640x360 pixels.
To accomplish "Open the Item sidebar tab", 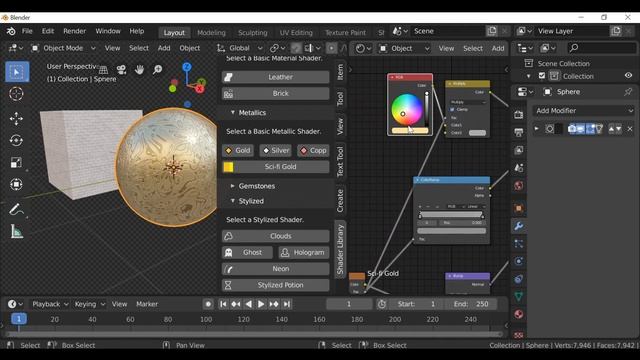I will (x=340, y=72).
